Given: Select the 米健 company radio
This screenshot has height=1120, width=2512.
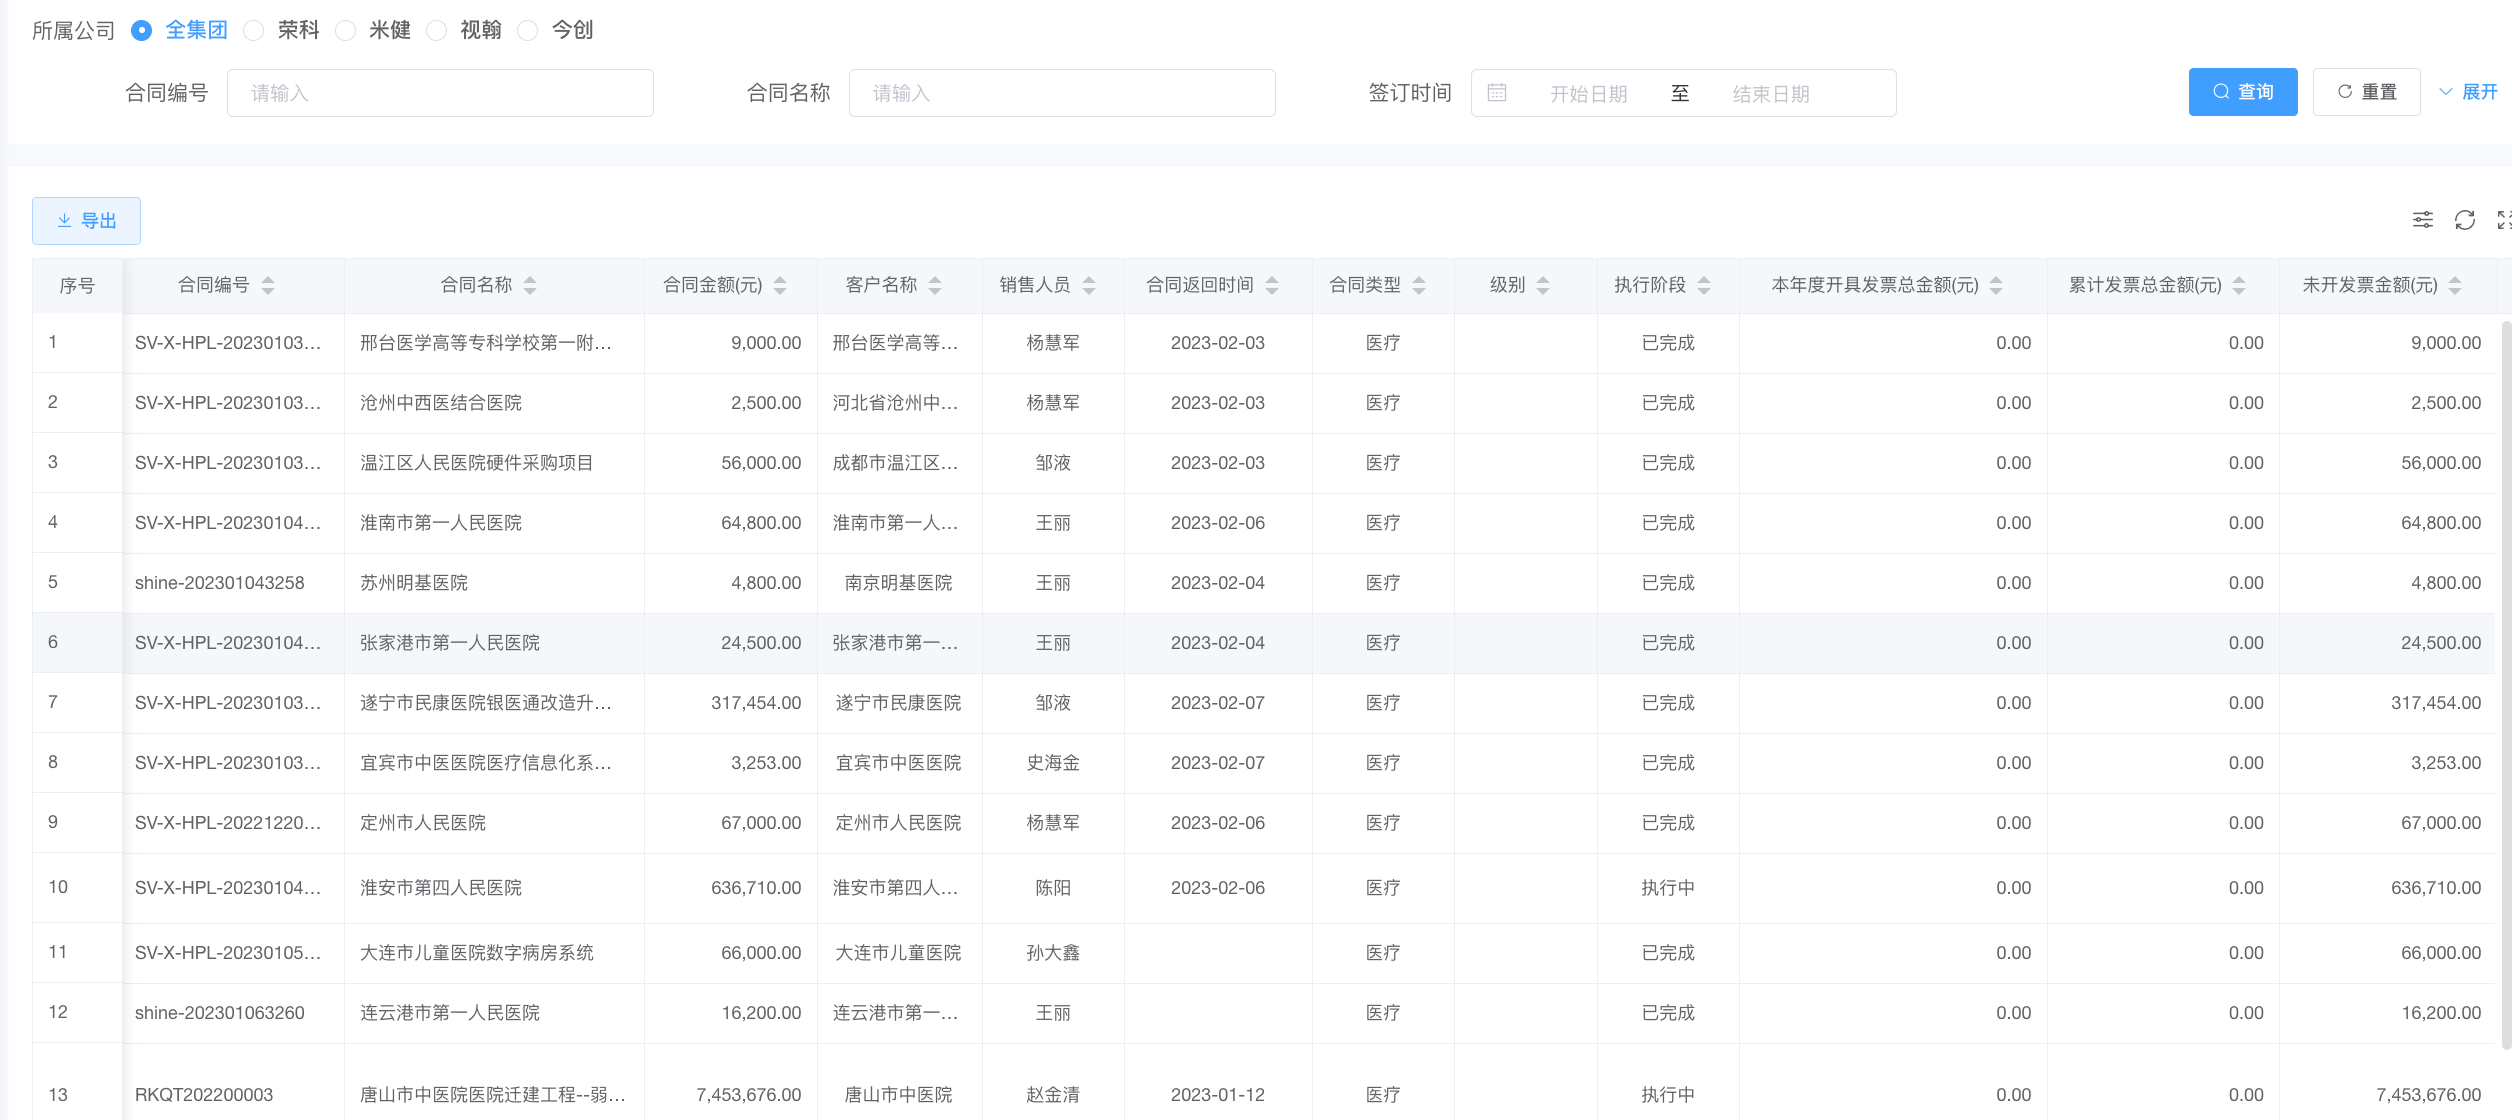Looking at the screenshot, I should [346, 31].
